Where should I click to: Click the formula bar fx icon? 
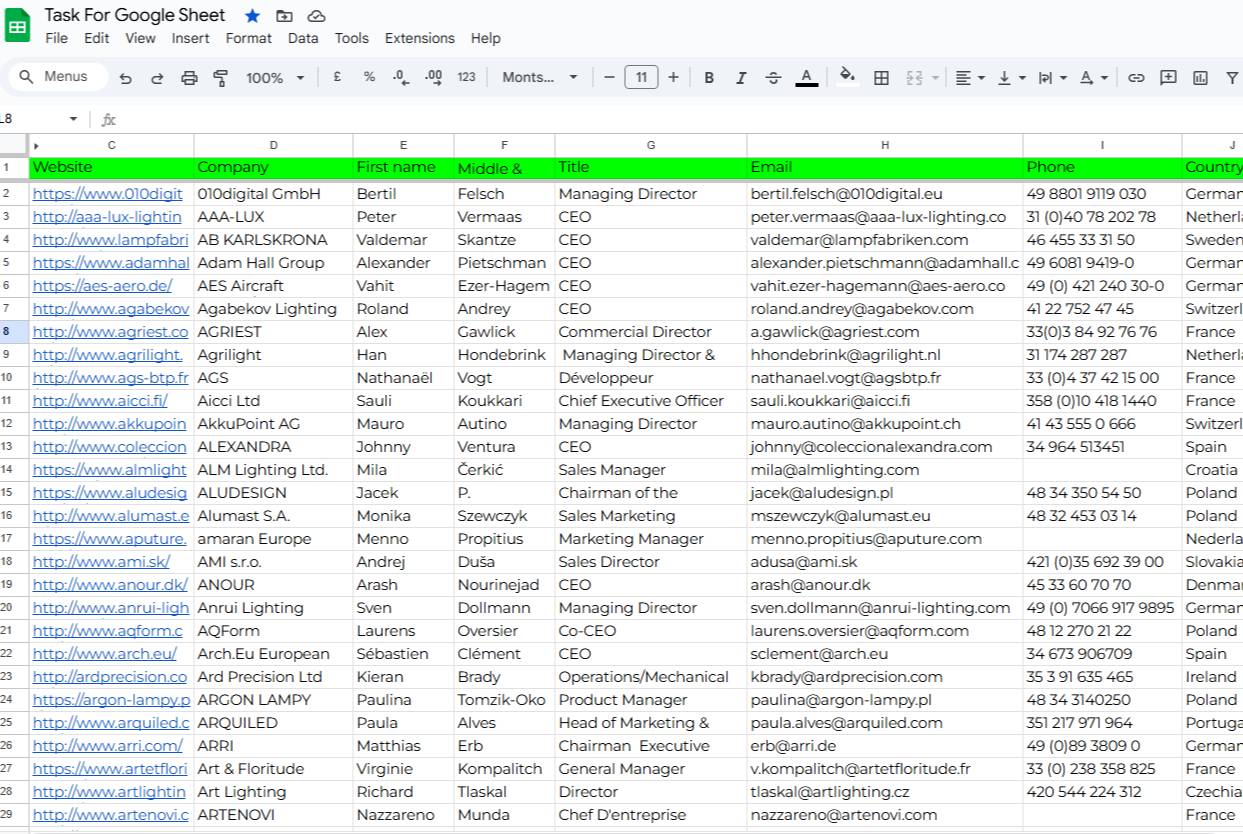(x=109, y=120)
